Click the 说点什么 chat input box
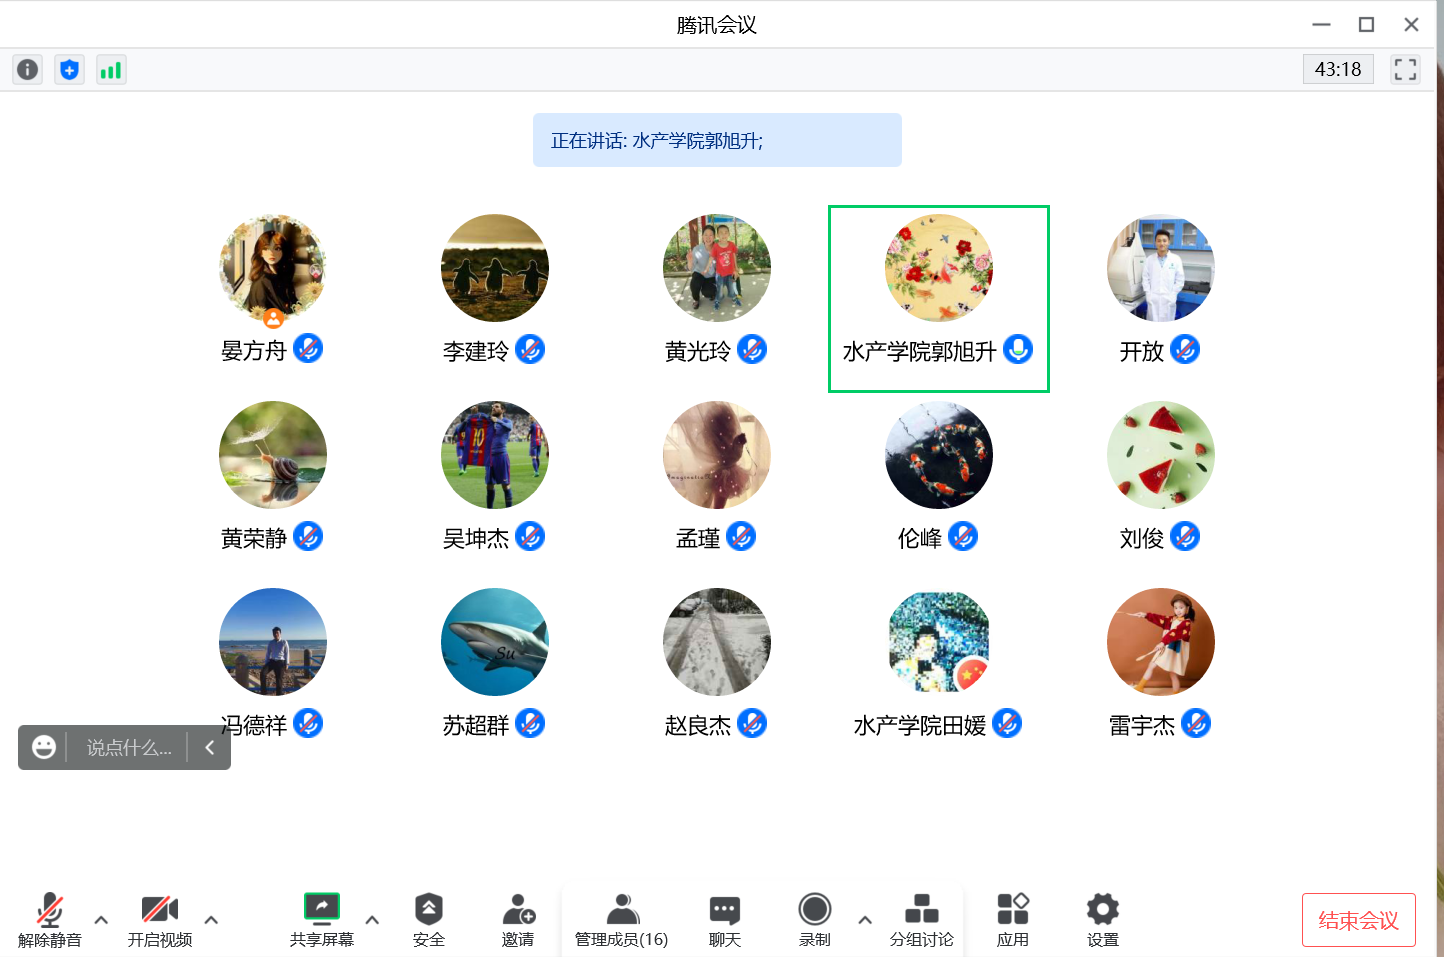Viewport: 1444px width, 957px height. [128, 748]
